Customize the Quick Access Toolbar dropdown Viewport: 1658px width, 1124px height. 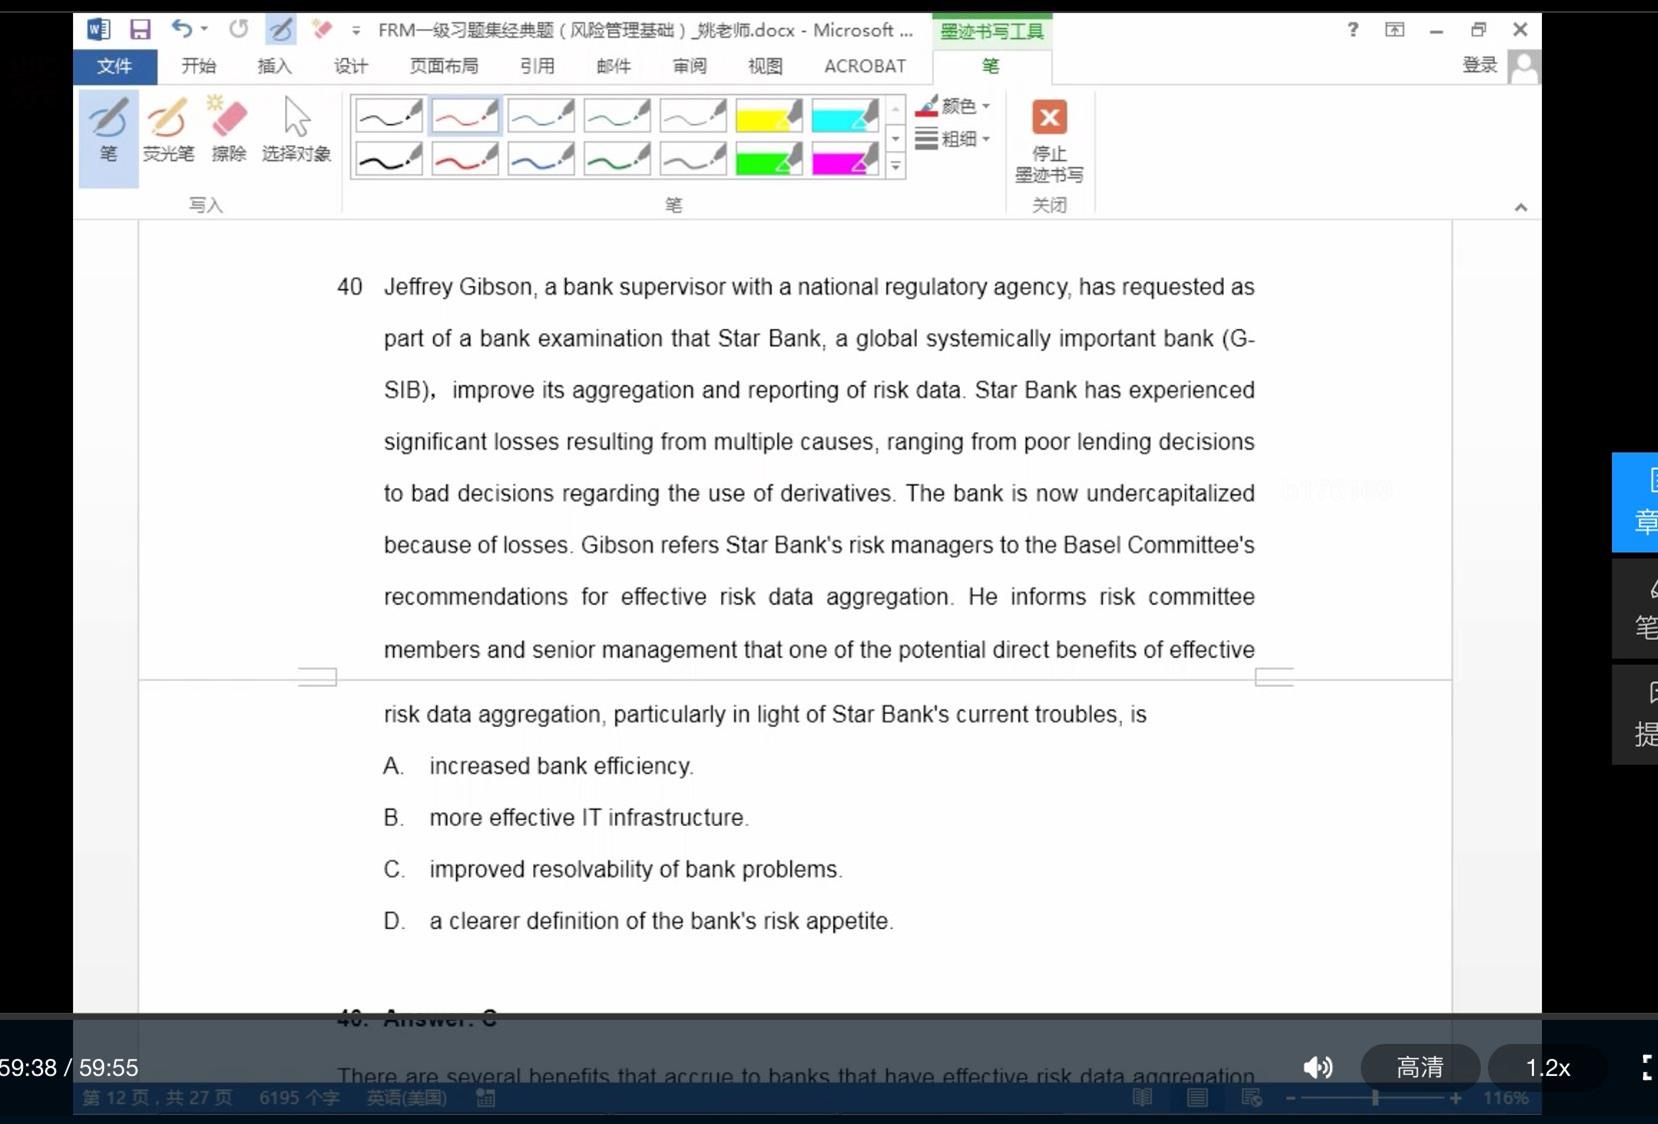pyautogui.click(x=356, y=31)
